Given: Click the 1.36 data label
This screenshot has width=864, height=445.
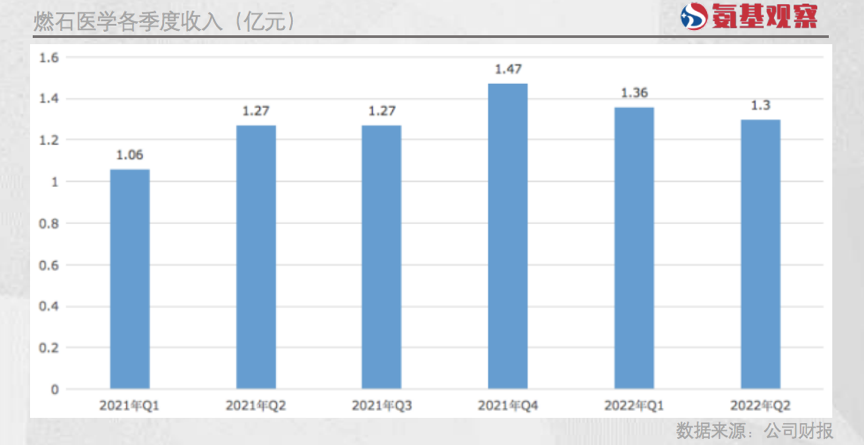Looking at the screenshot, I should tap(634, 92).
